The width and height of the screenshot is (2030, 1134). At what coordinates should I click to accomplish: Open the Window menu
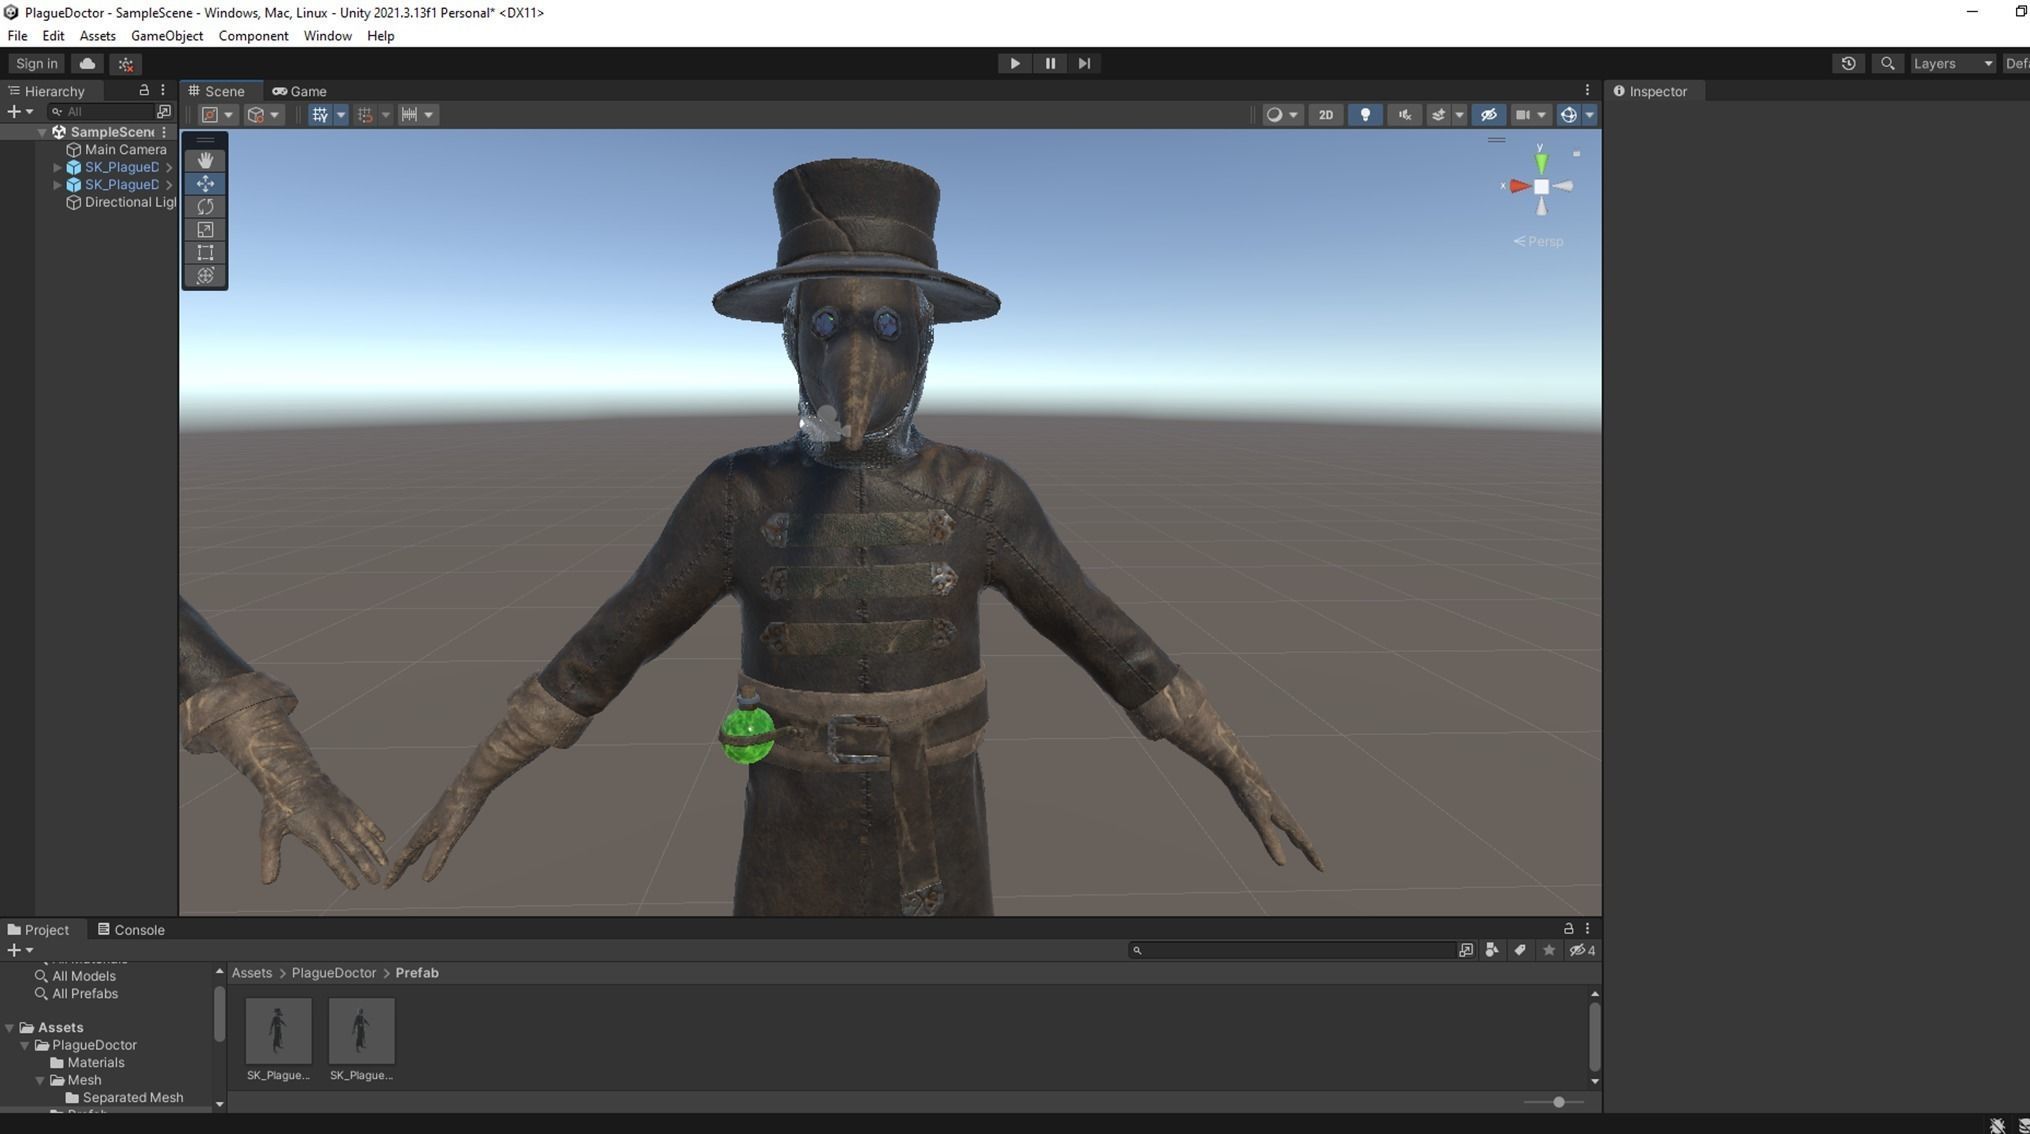[327, 36]
